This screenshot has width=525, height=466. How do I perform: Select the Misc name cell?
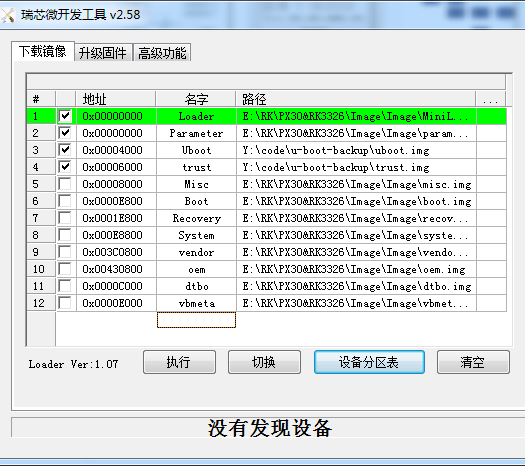(x=196, y=184)
